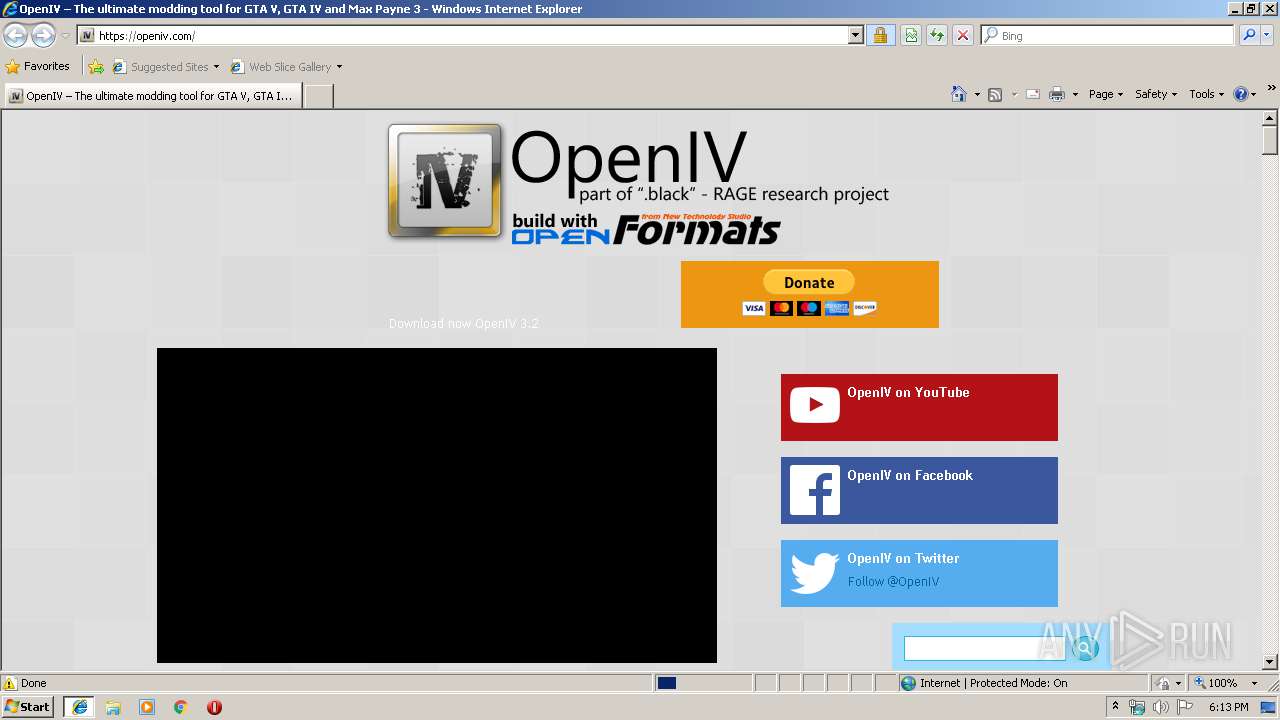This screenshot has height=720, width=1280.
Task: Click the YouTube play icon
Action: point(815,405)
